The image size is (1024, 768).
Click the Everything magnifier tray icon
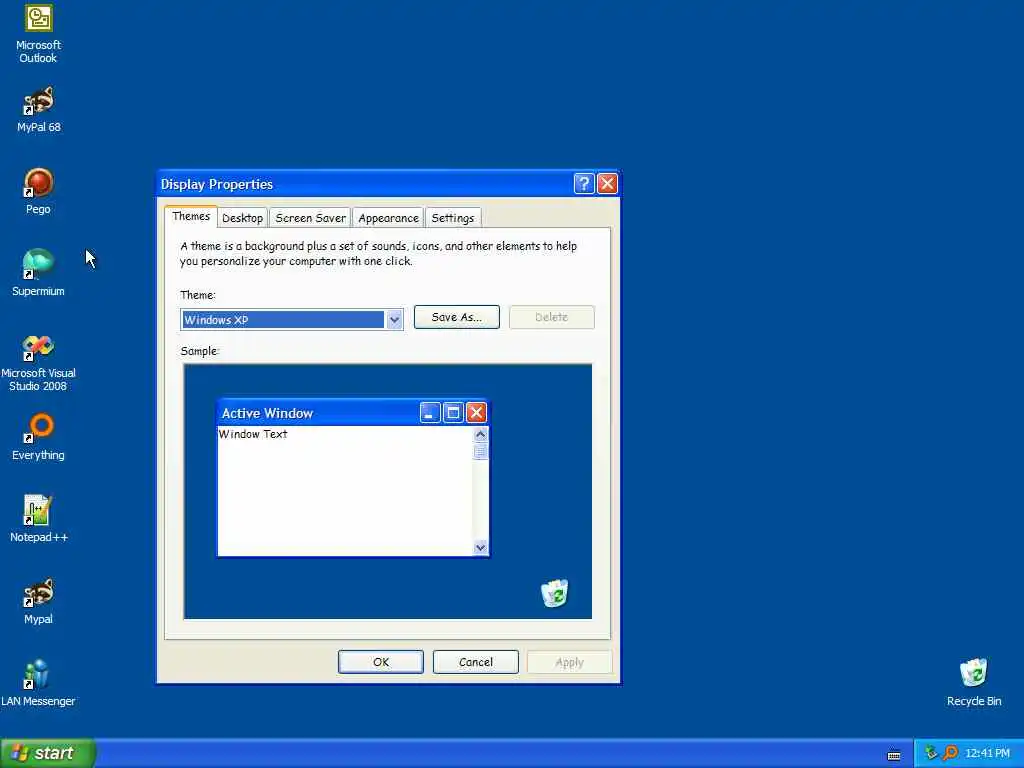tap(951, 753)
